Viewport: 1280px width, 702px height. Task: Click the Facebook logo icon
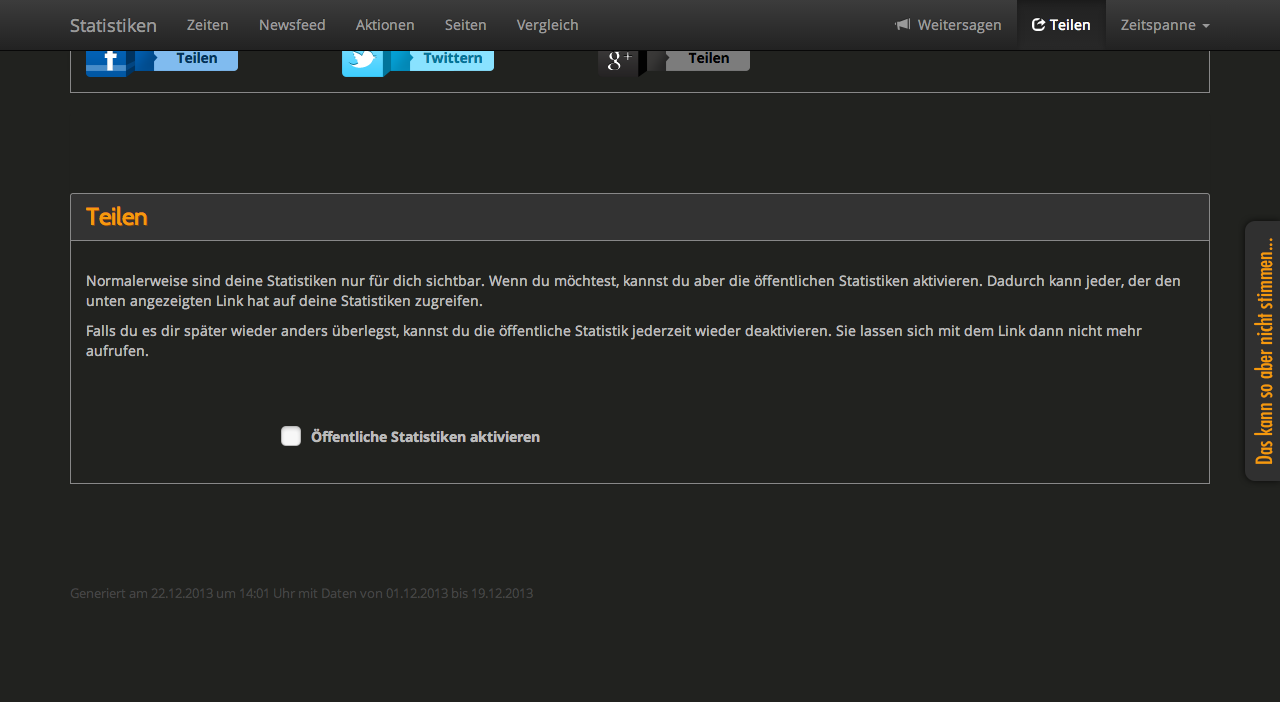109,61
